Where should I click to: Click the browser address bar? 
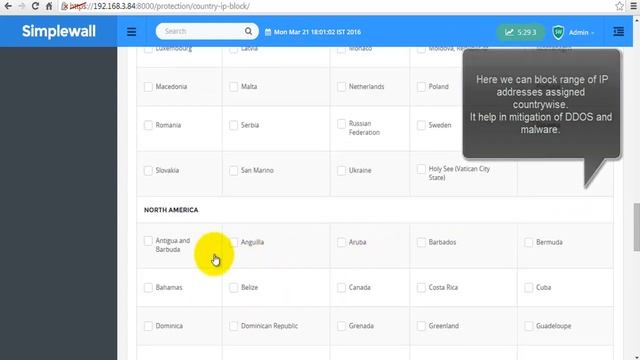click(x=335, y=6)
